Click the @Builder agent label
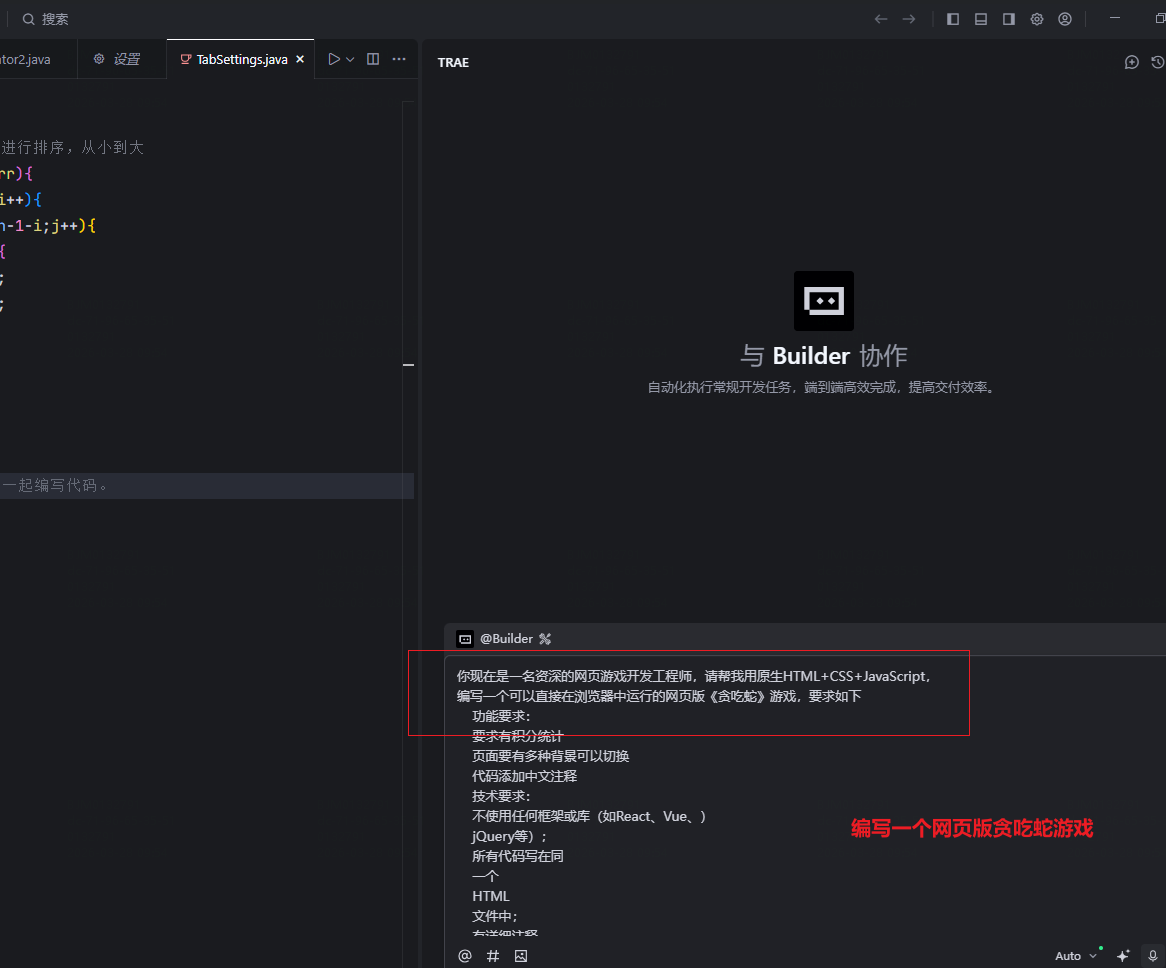This screenshot has height=968, width=1166. 506,639
